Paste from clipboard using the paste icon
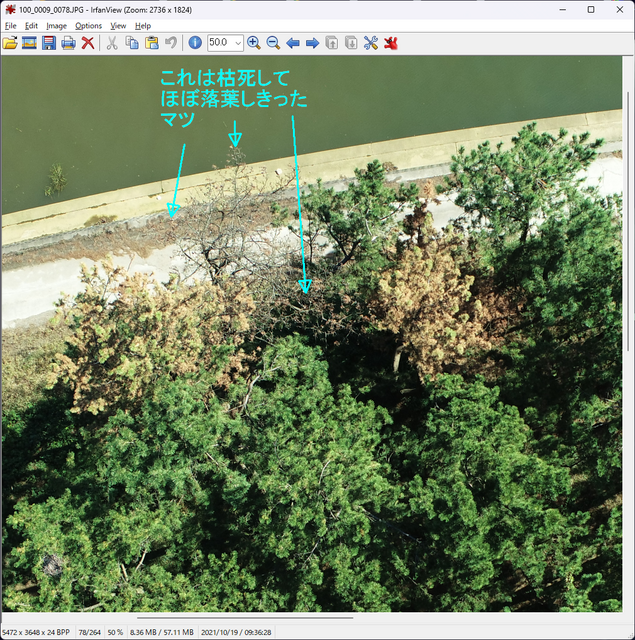Screen dimensions: 635x640 [152, 43]
